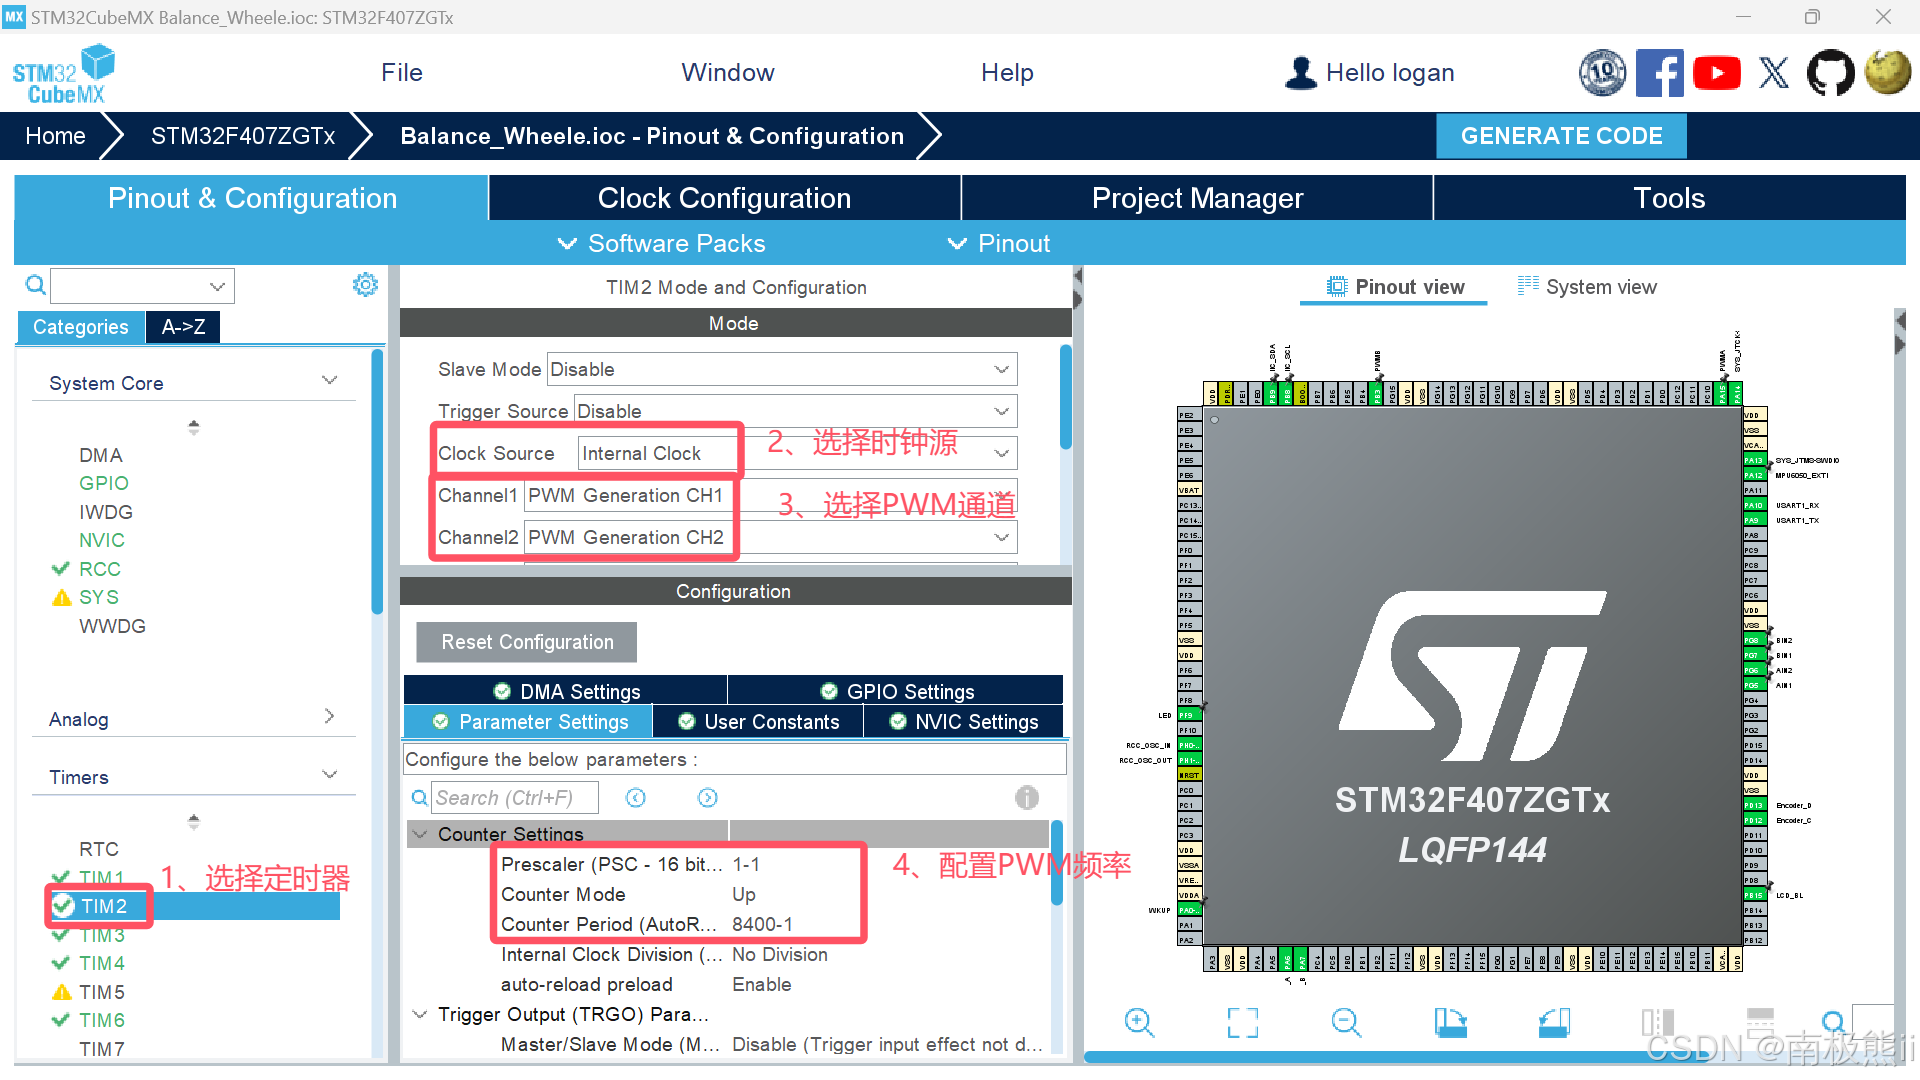
Task: Go to next parameter search result
Action: tap(708, 798)
